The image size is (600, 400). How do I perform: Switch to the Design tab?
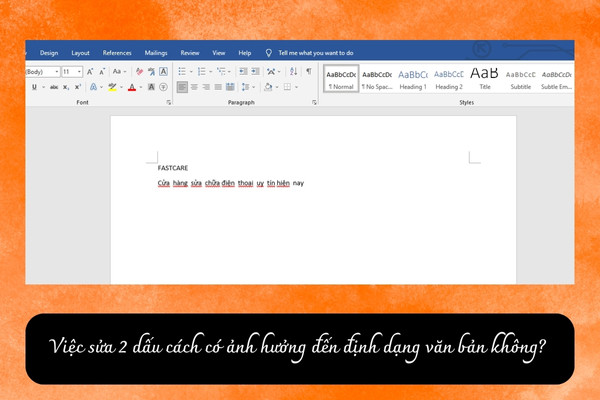[x=49, y=53]
